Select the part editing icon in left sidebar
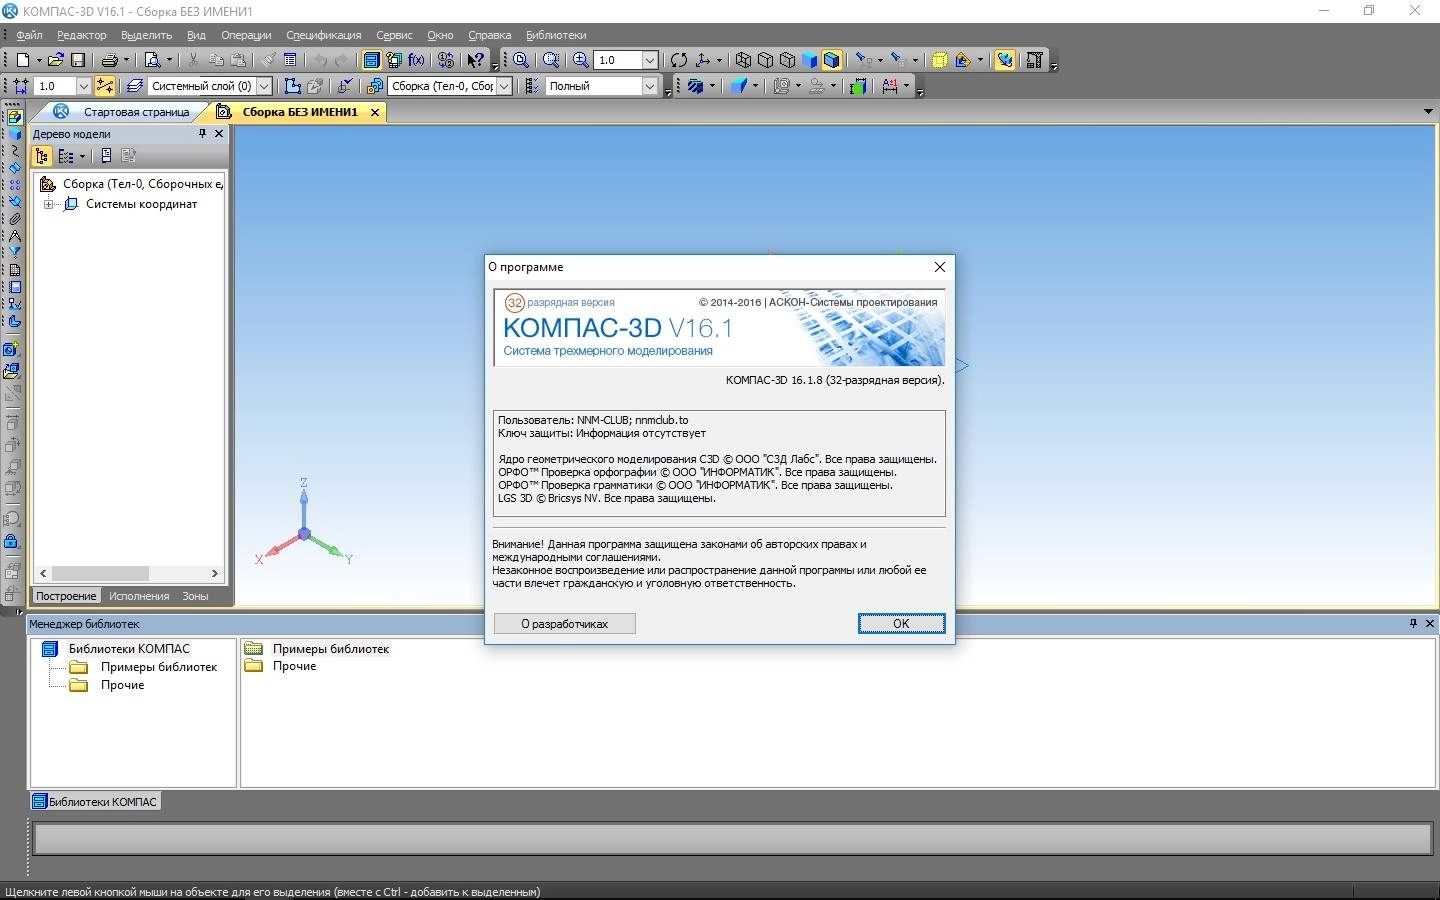Viewport: 1440px width, 900px height. [x=14, y=117]
